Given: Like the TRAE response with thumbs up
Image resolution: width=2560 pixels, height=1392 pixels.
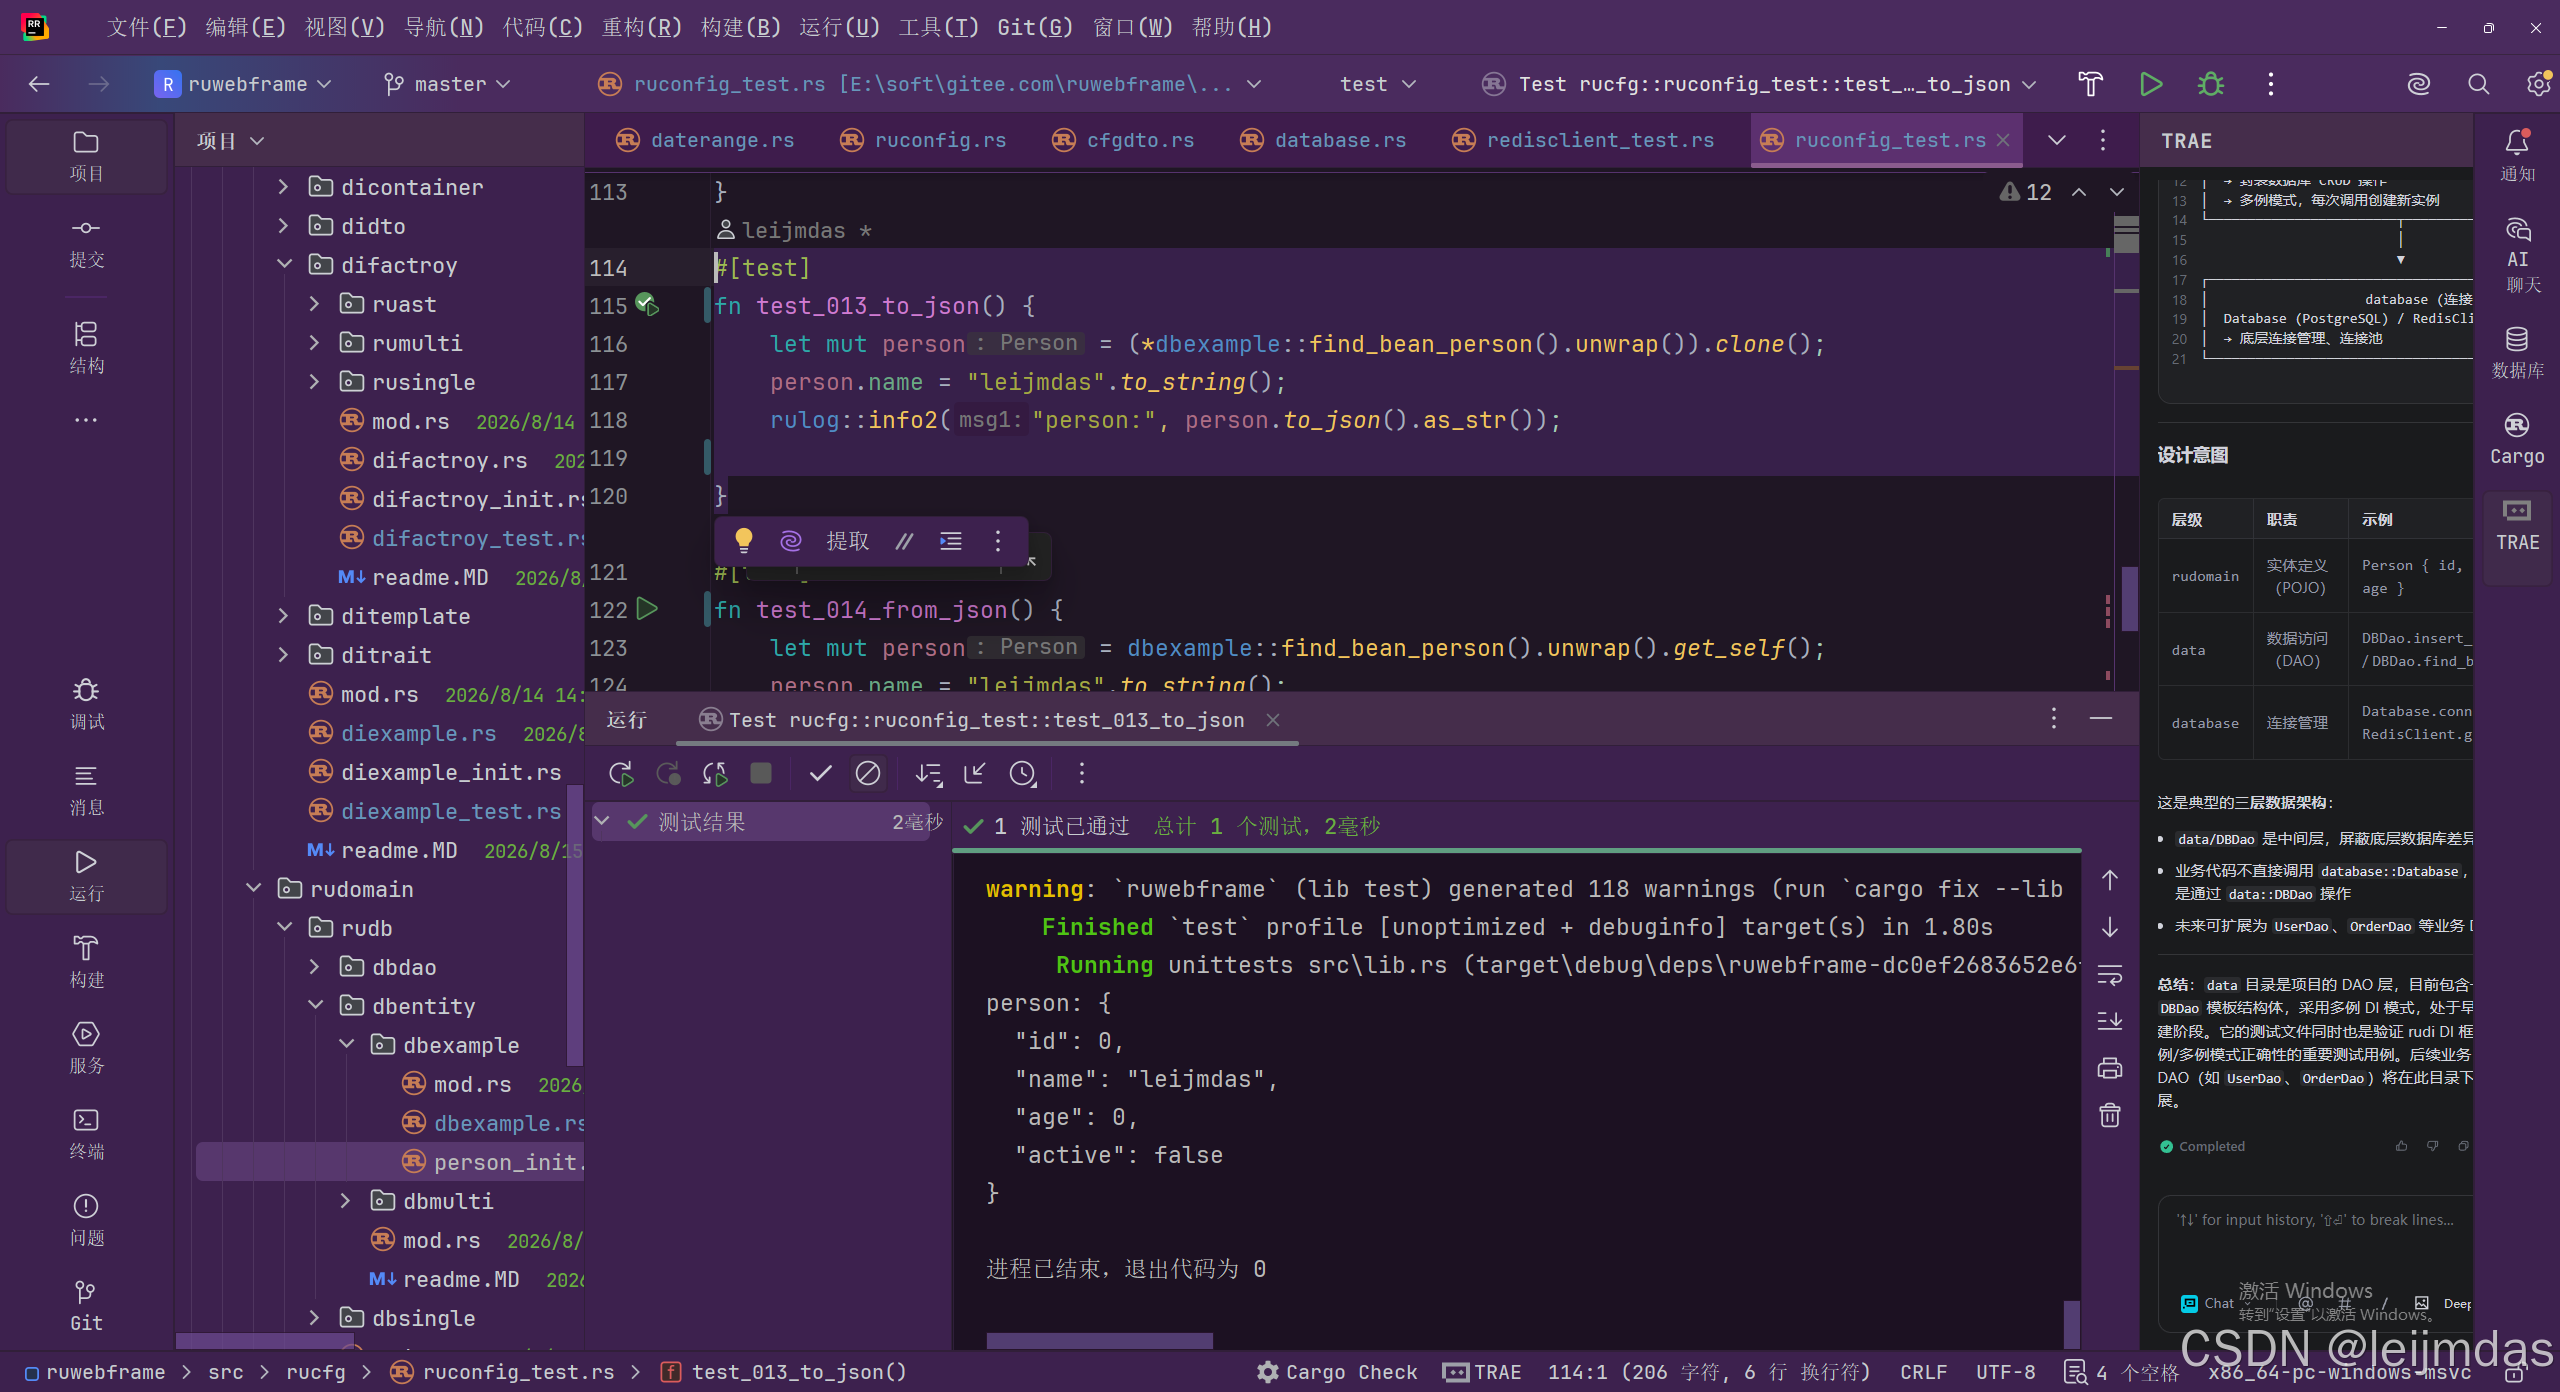Looking at the screenshot, I should 2401,1146.
